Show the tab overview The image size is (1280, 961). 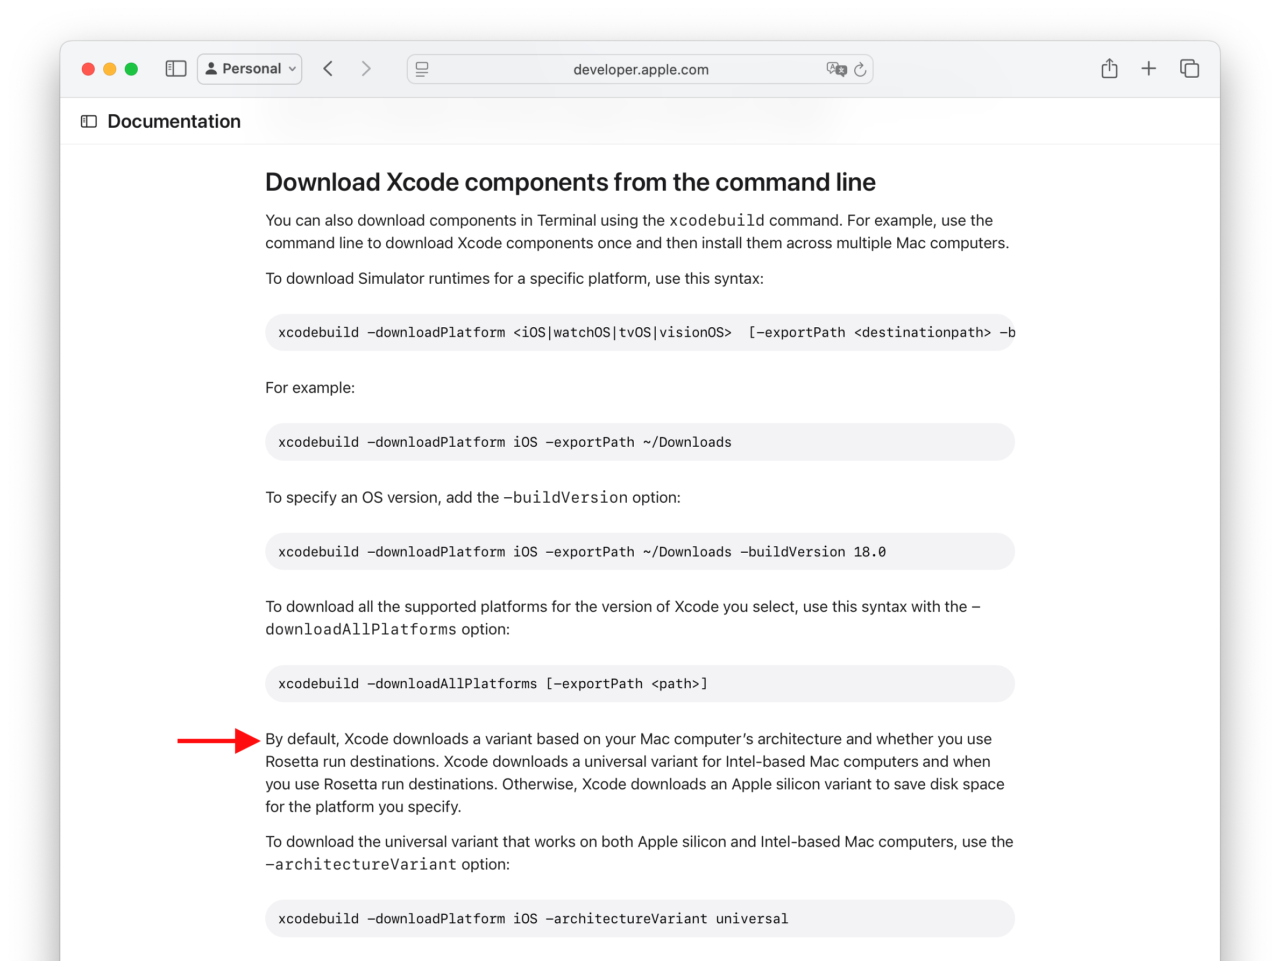coord(1190,68)
